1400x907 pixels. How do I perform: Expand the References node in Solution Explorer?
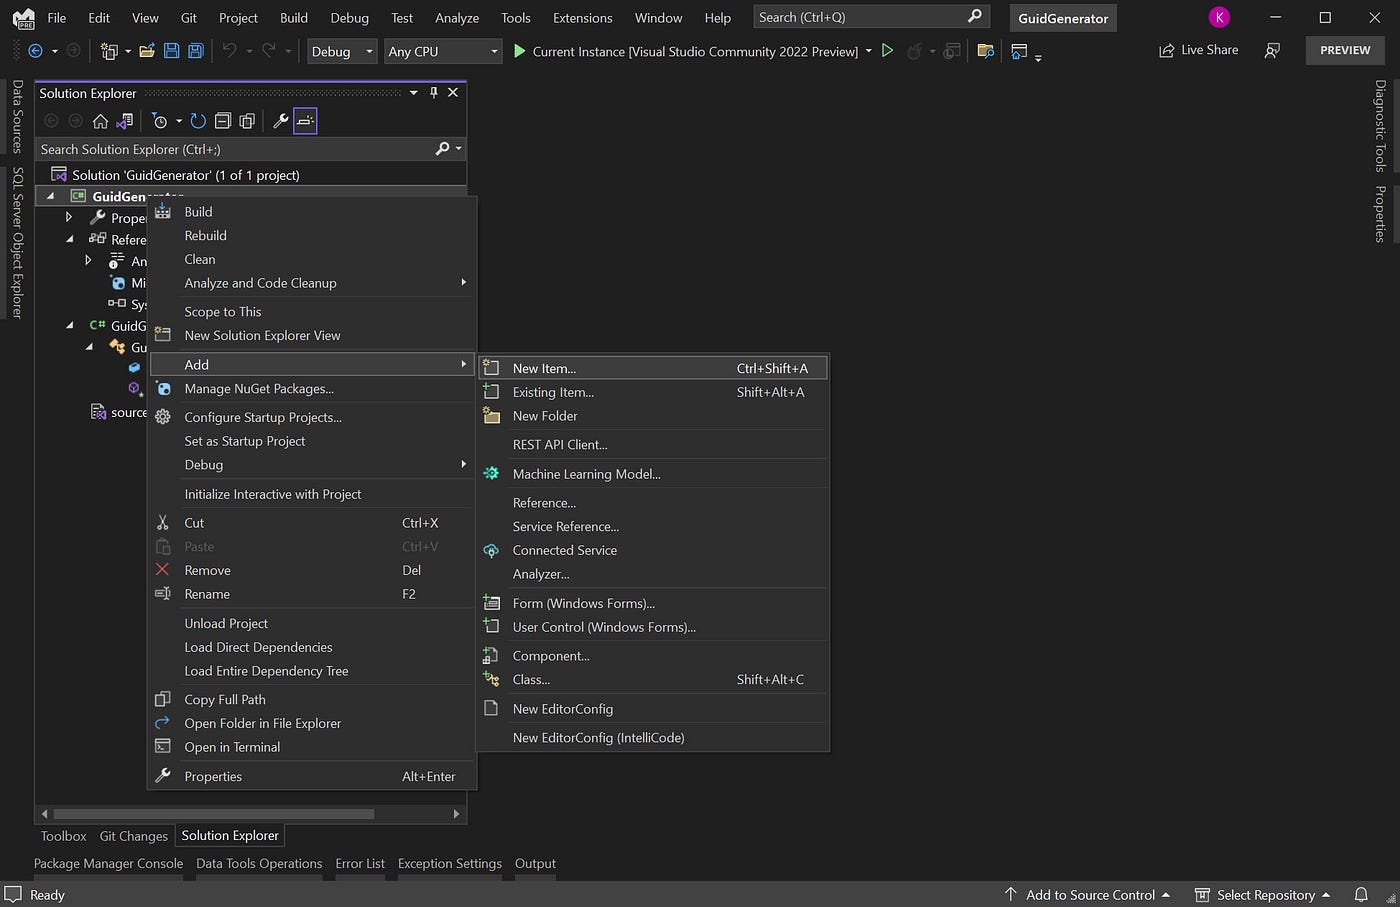coord(69,239)
